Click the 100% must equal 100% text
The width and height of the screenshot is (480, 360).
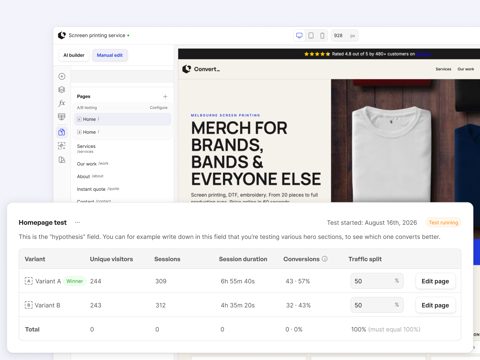click(386, 329)
